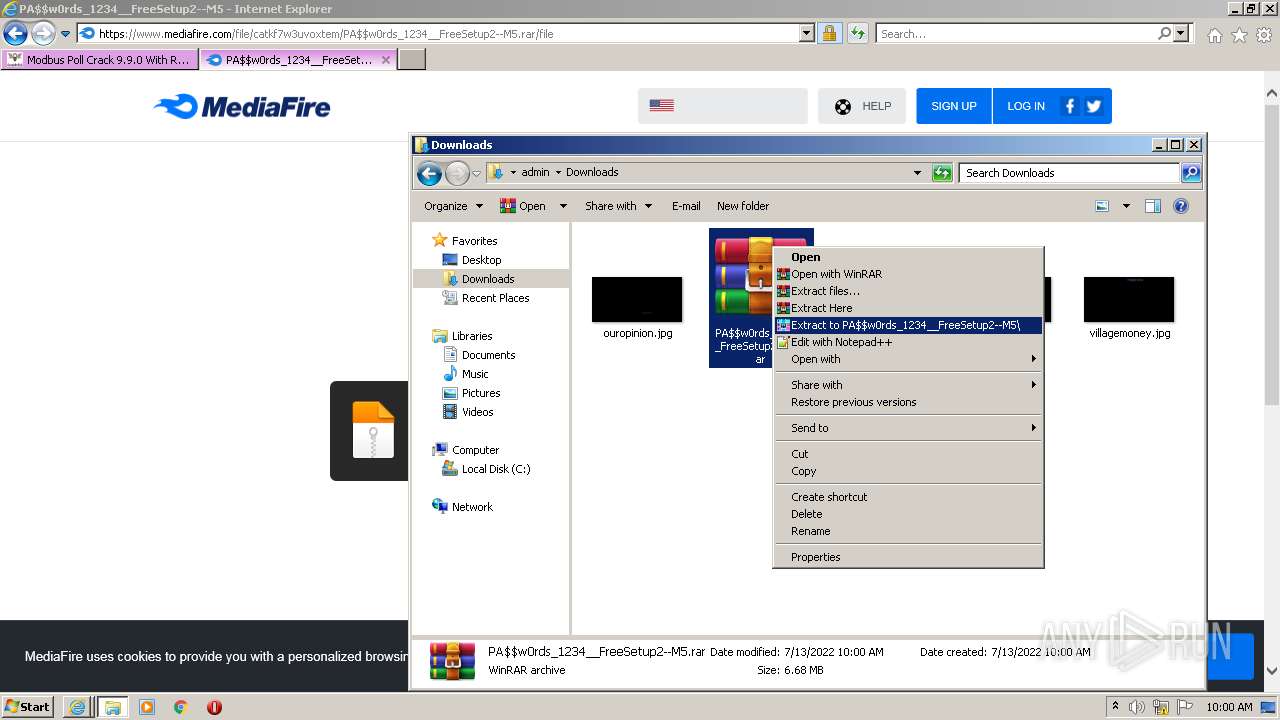The image size is (1280, 720).
Task: Open the Organize dropdown
Action: click(453, 206)
